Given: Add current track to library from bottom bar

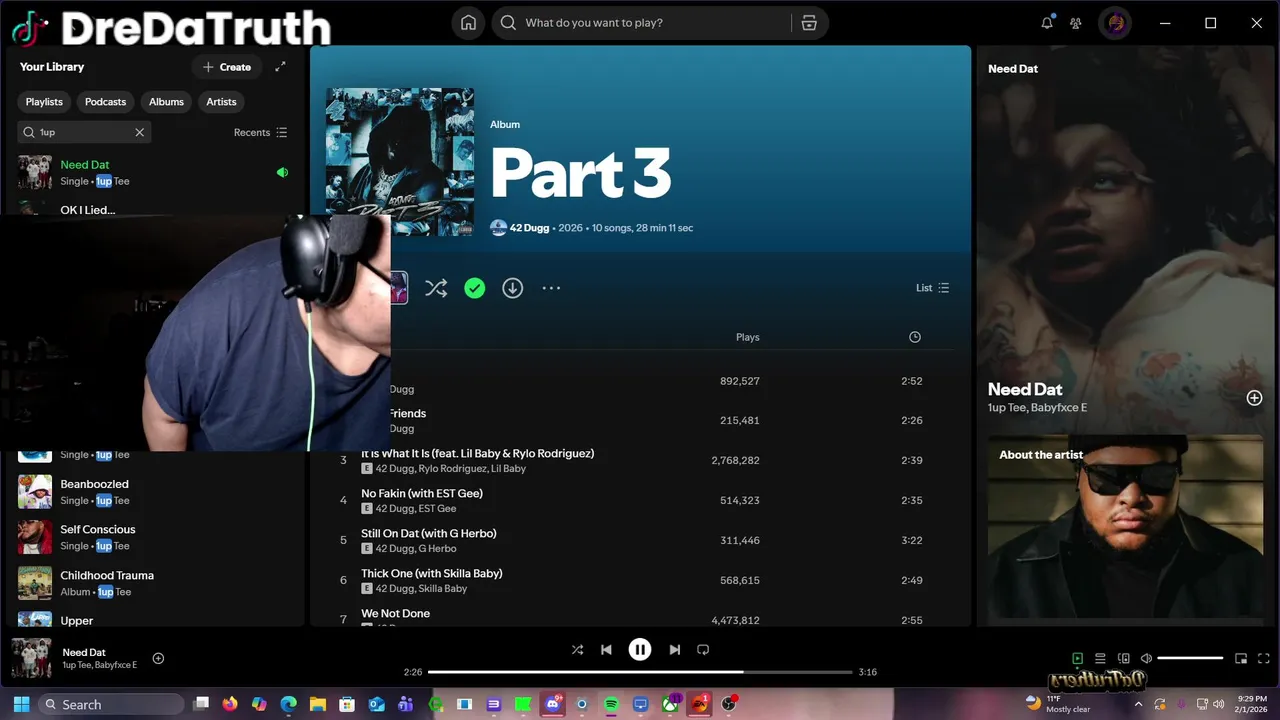Looking at the screenshot, I should 158,658.
